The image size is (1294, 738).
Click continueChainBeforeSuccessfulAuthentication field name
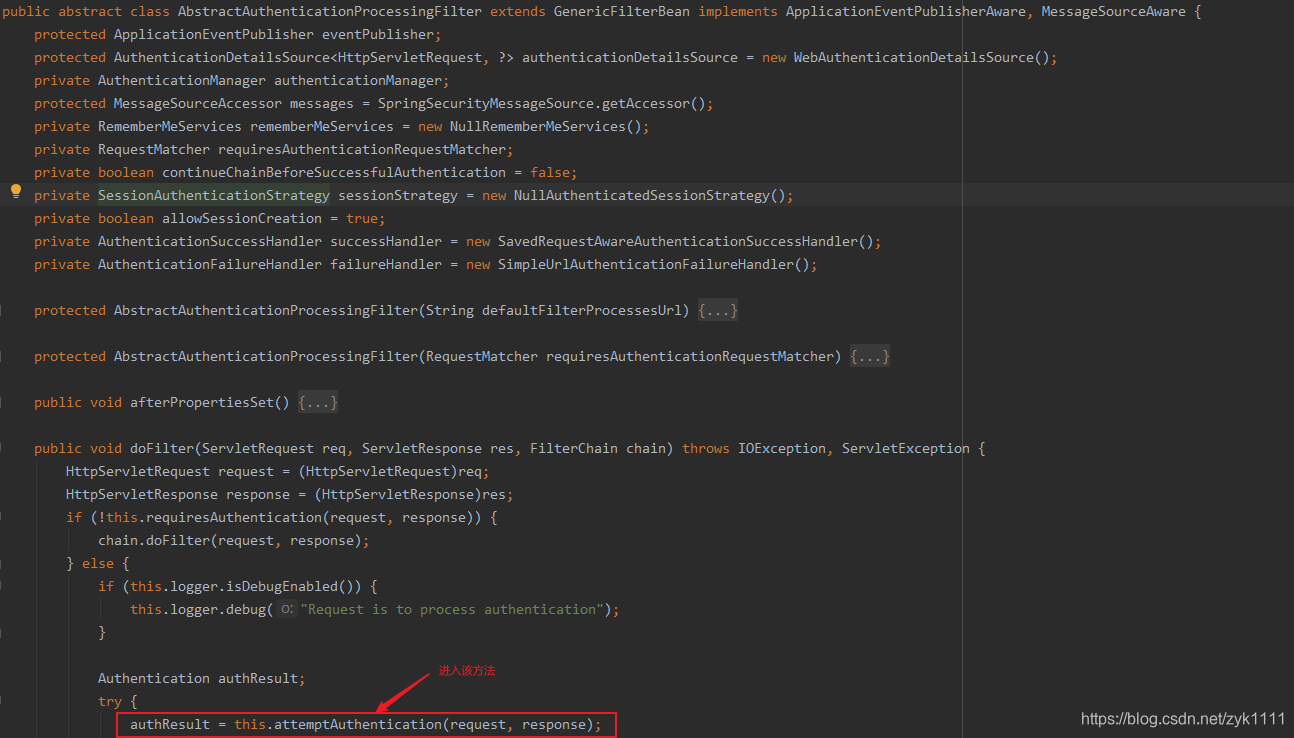333,173
